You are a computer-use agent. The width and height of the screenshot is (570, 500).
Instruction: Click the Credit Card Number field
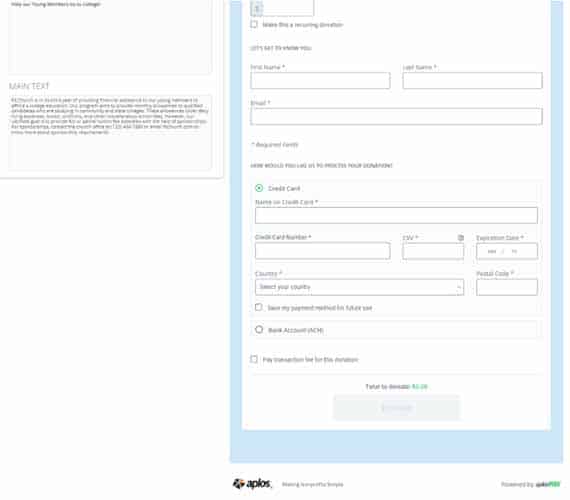click(x=322, y=251)
